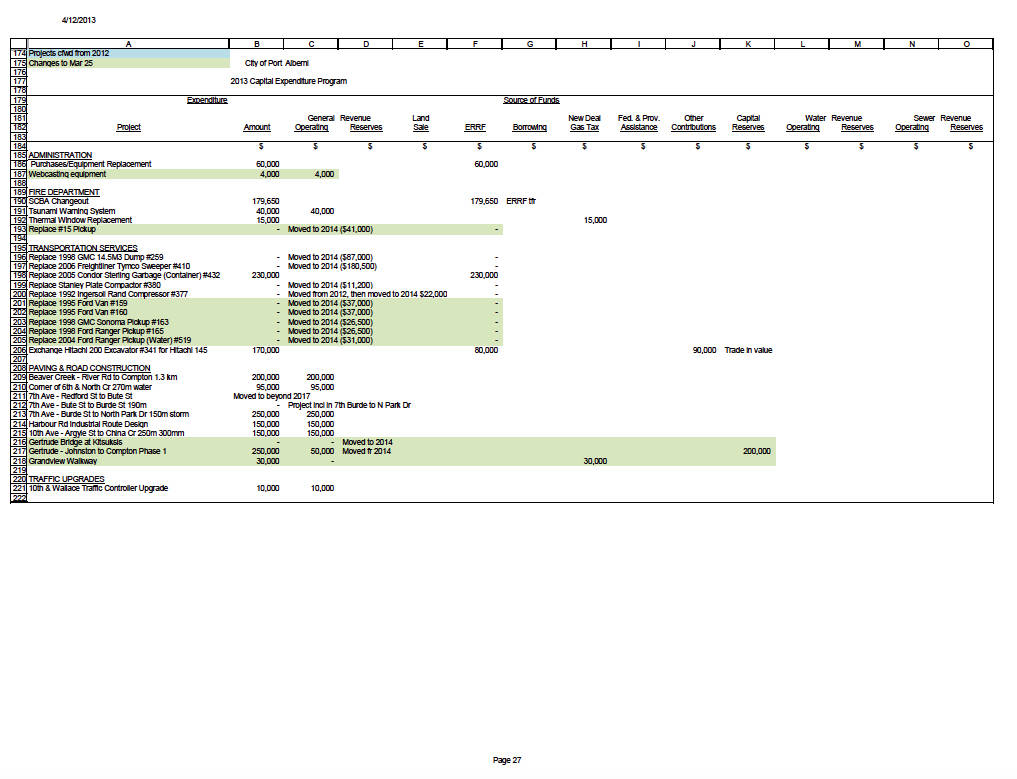Select the 'SCBA Changeout' row label
The width and height of the screenshot is (1017, 779).
point(58,201)
